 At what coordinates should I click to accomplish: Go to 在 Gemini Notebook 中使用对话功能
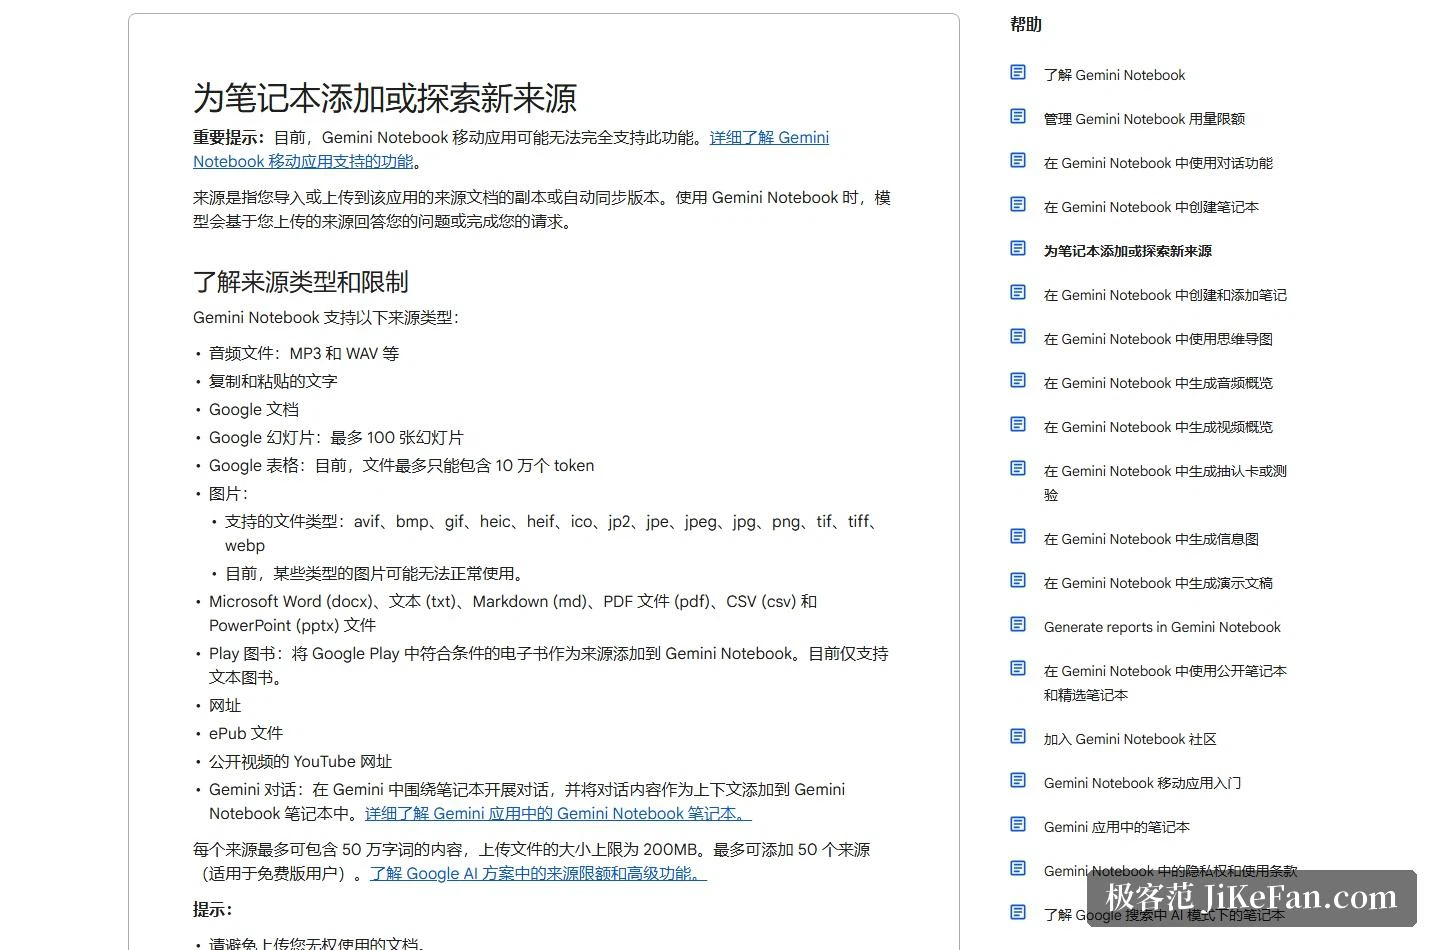[1158, 163]
